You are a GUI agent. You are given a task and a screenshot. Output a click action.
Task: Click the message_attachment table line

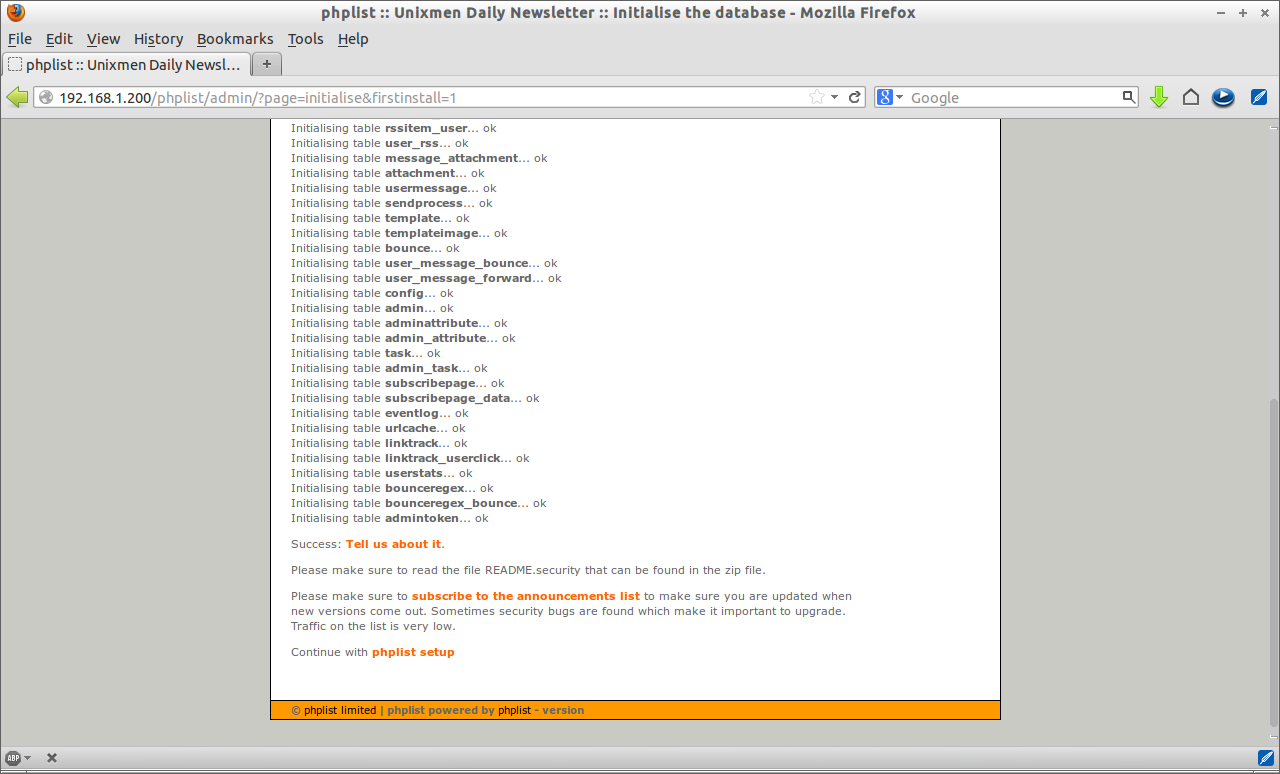pos(419,158)
